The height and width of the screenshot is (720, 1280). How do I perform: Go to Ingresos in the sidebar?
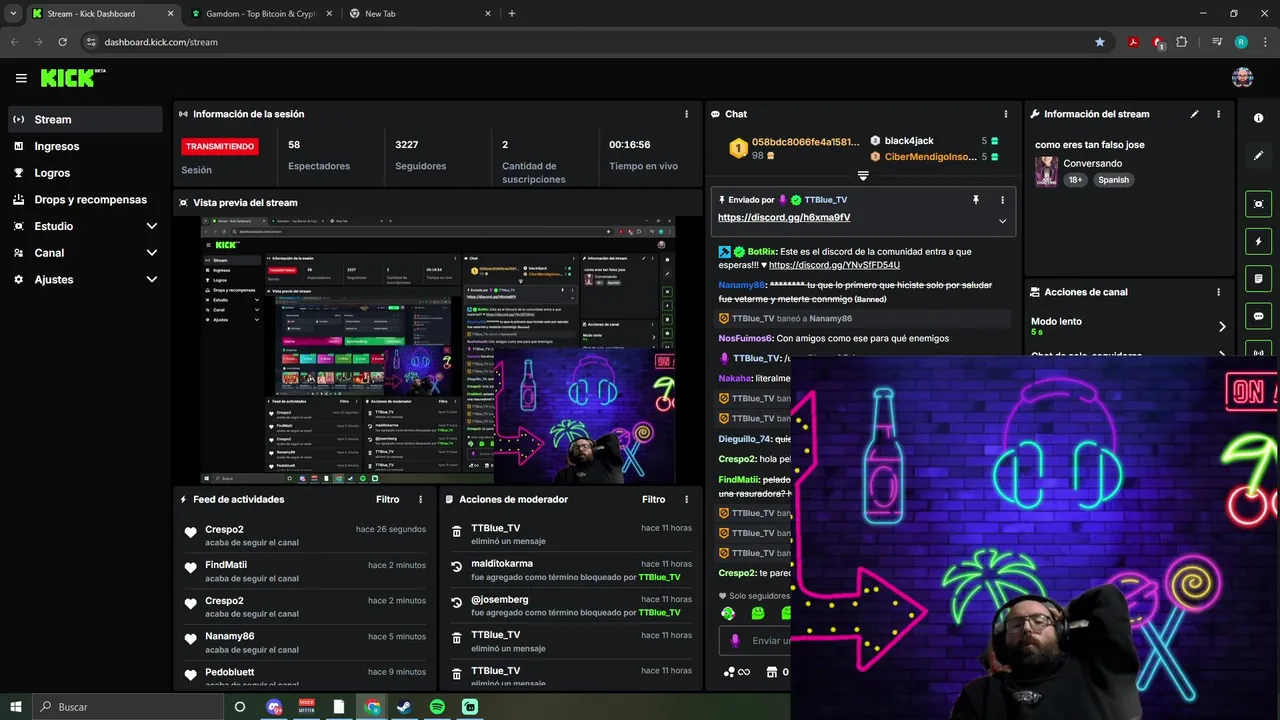pos(85,146)
